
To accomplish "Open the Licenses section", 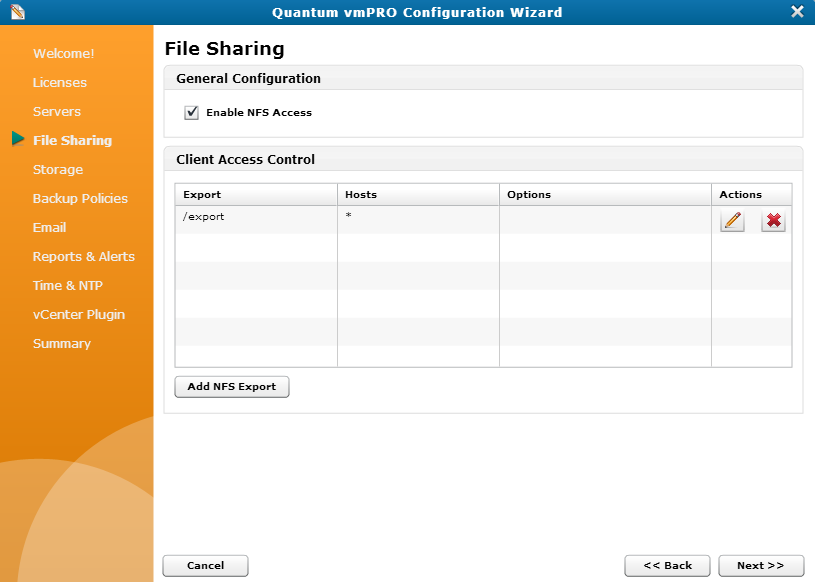I will tap(59, 82).
